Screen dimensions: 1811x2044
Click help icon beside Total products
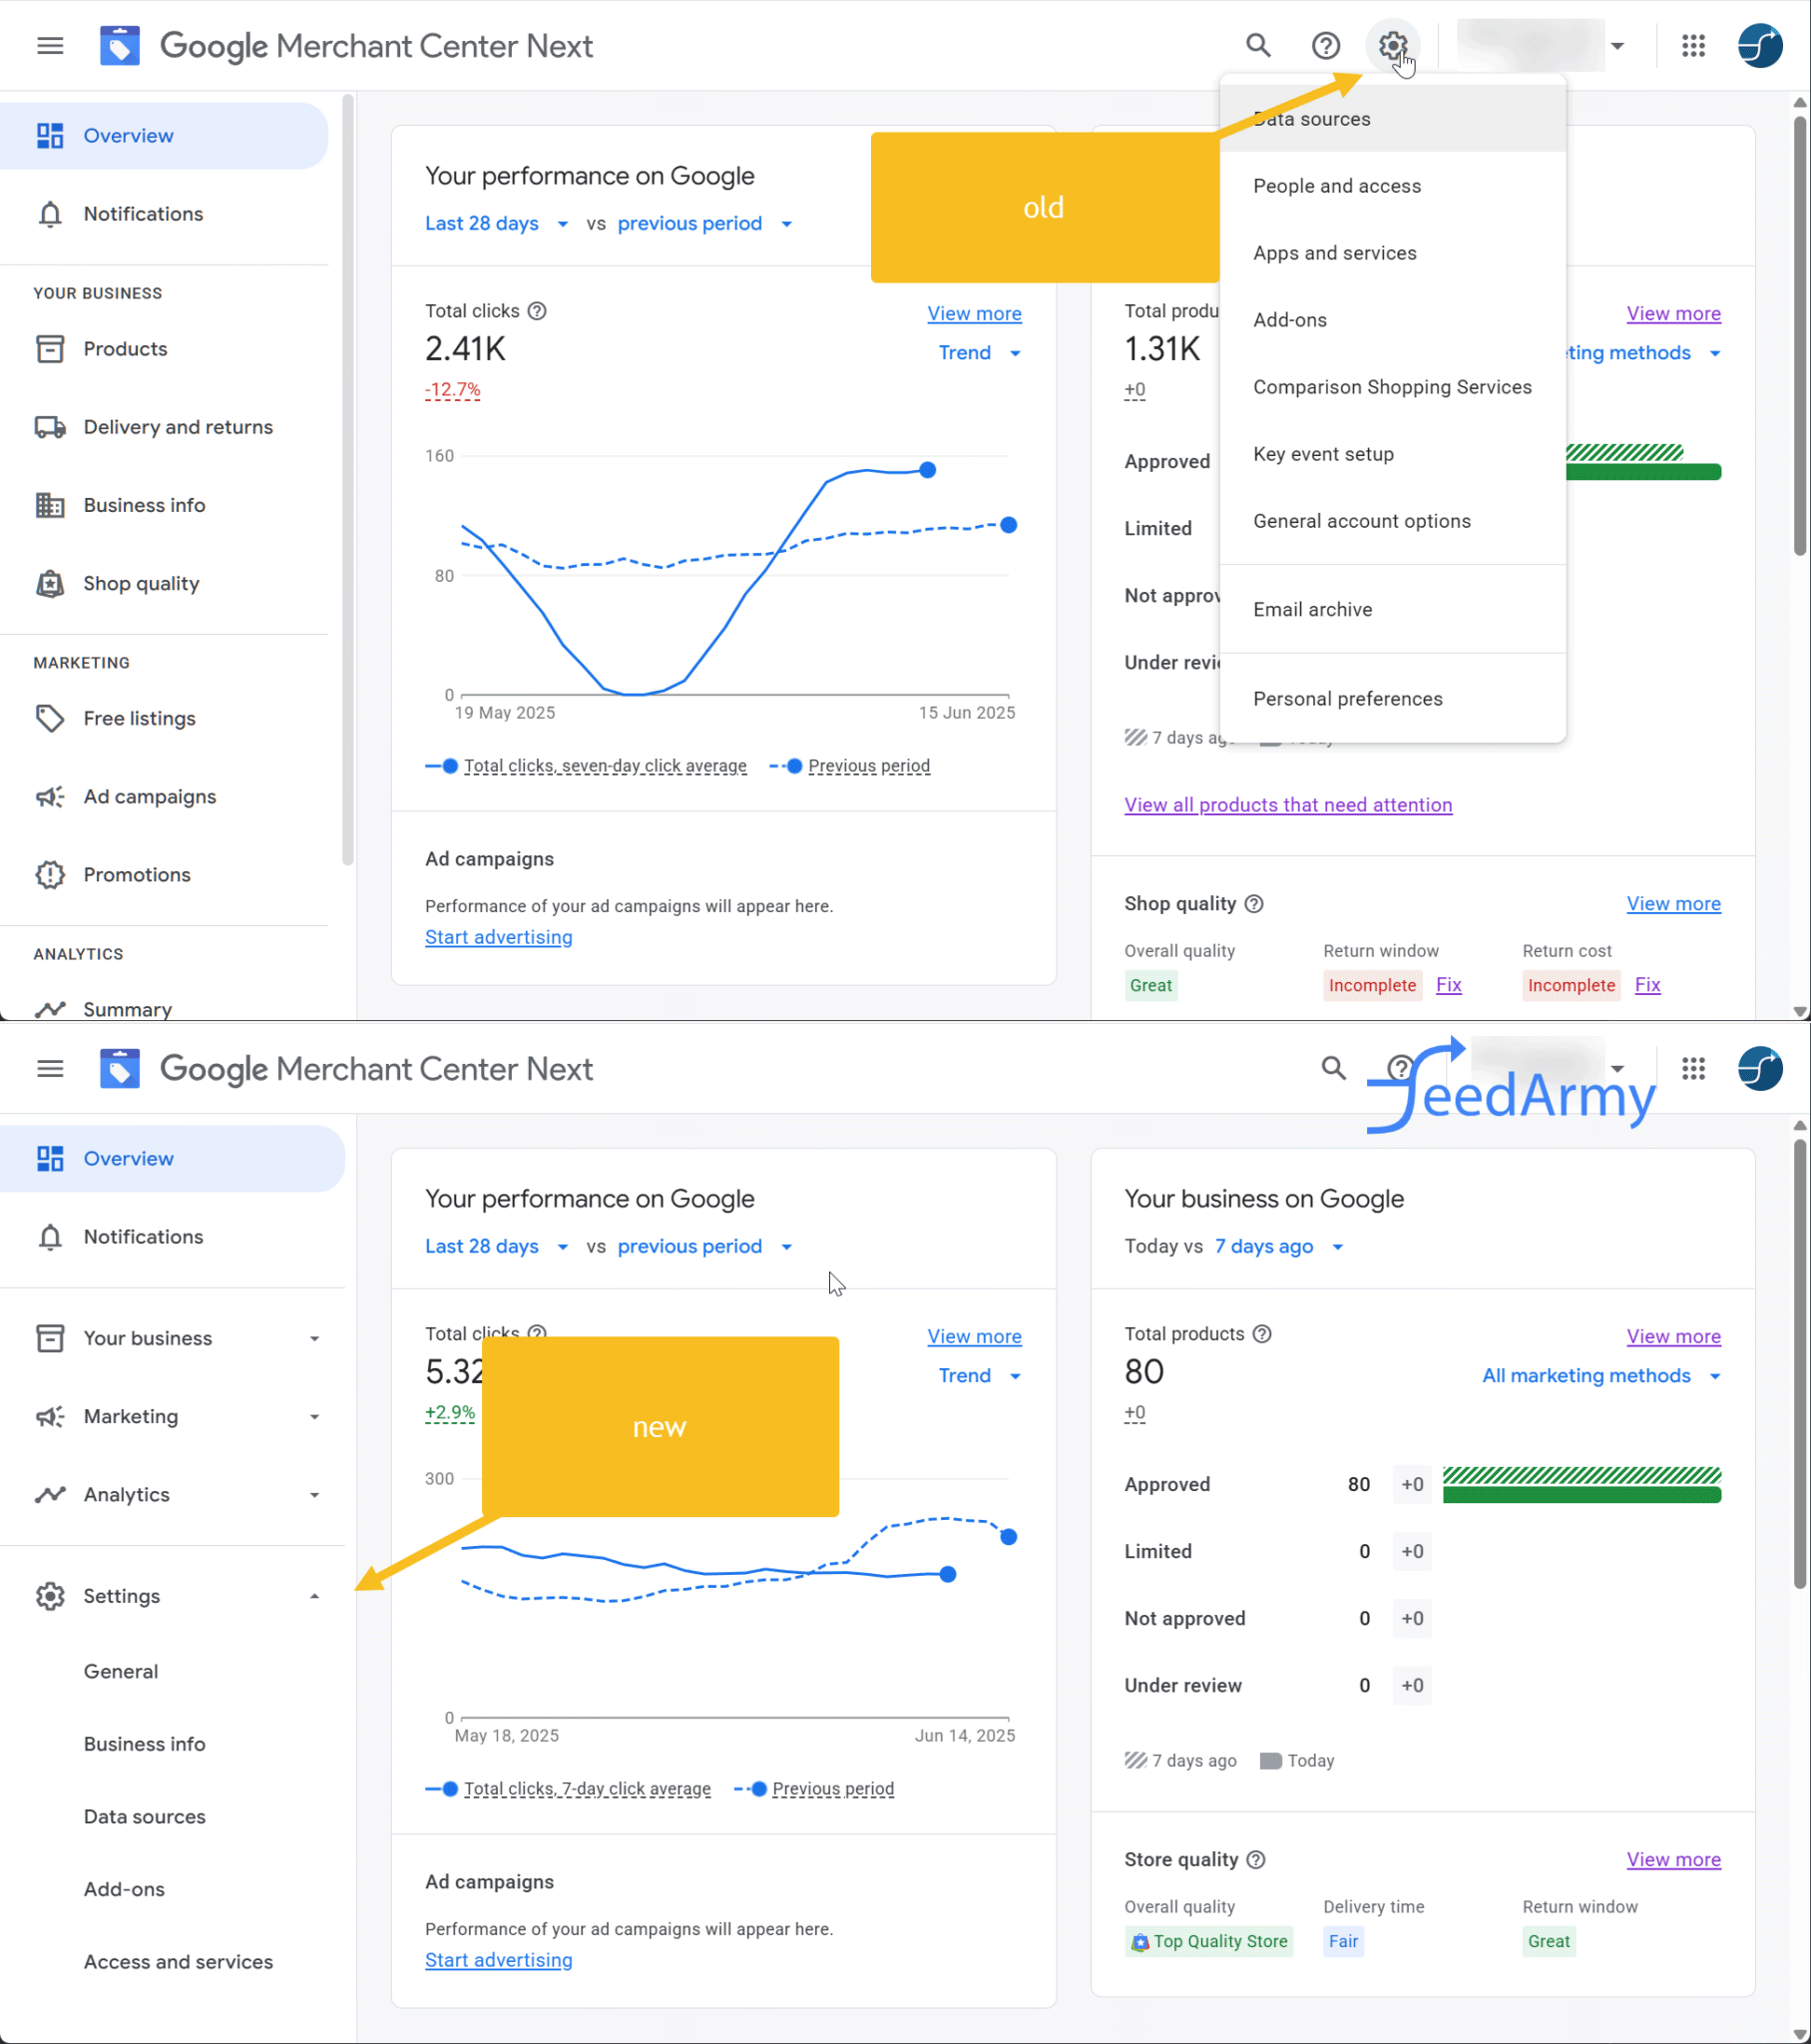[1262, 1334]
